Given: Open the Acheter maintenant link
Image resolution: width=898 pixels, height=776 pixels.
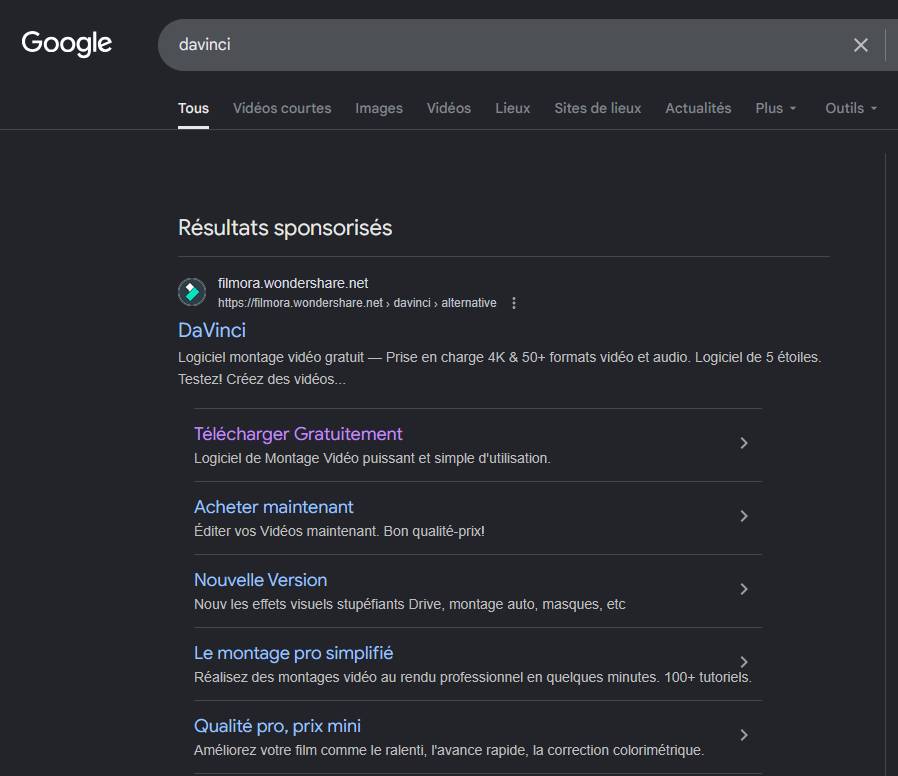Looking at the screenshot, I should 273,507.
